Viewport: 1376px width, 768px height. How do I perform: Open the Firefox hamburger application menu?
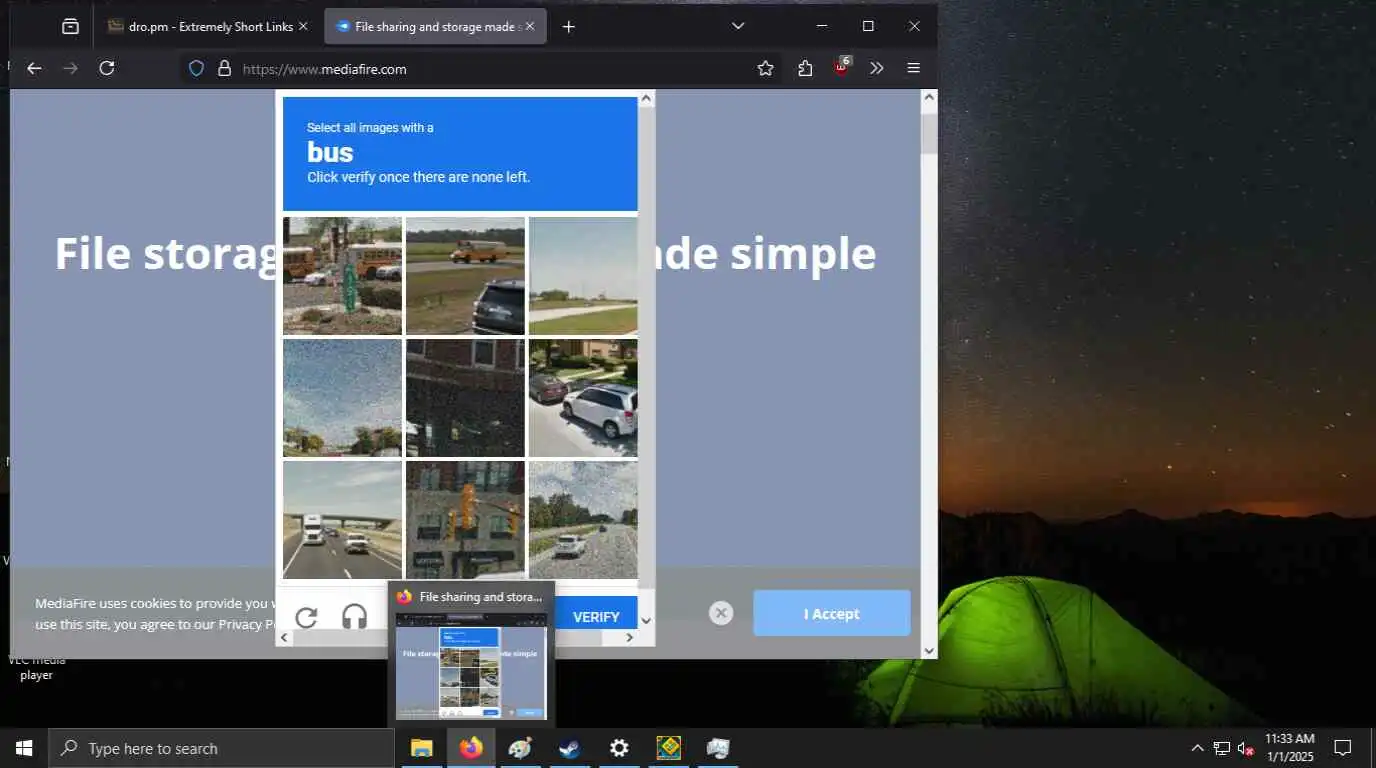coord(913,68)
